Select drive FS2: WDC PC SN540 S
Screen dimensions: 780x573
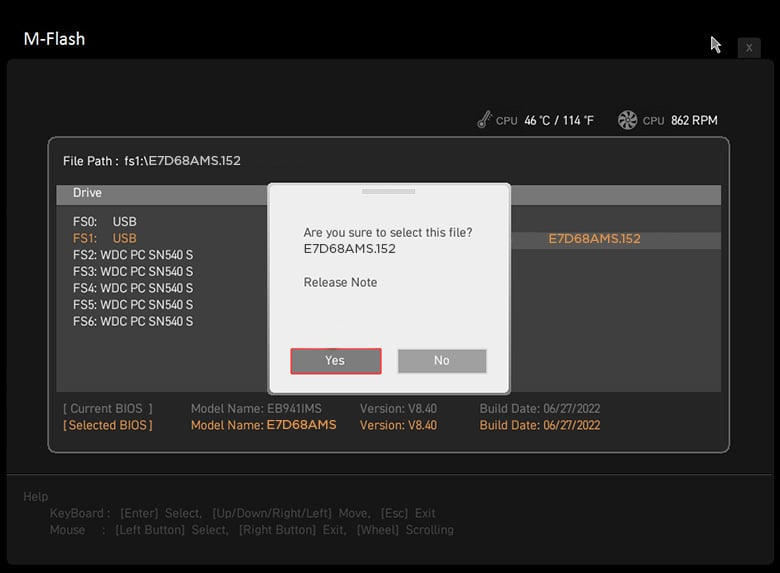pos(133,255)
